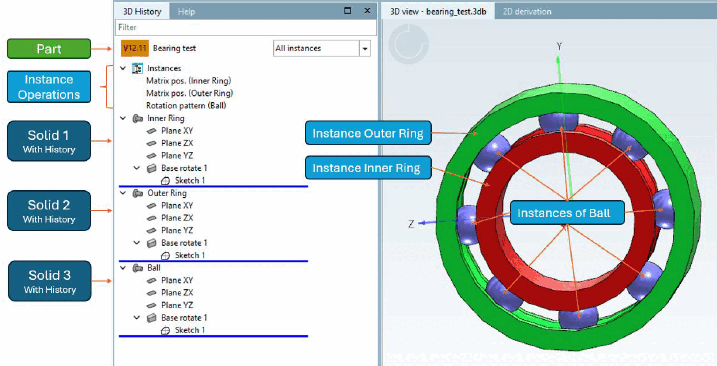
Task: Click Plane YZ icon under Ball
Action: coord(151,305)
